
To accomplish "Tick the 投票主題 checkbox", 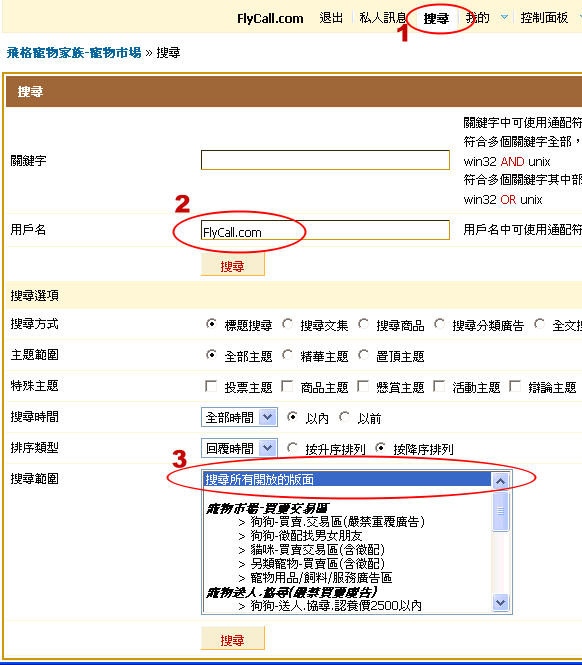I will (211, 386).
